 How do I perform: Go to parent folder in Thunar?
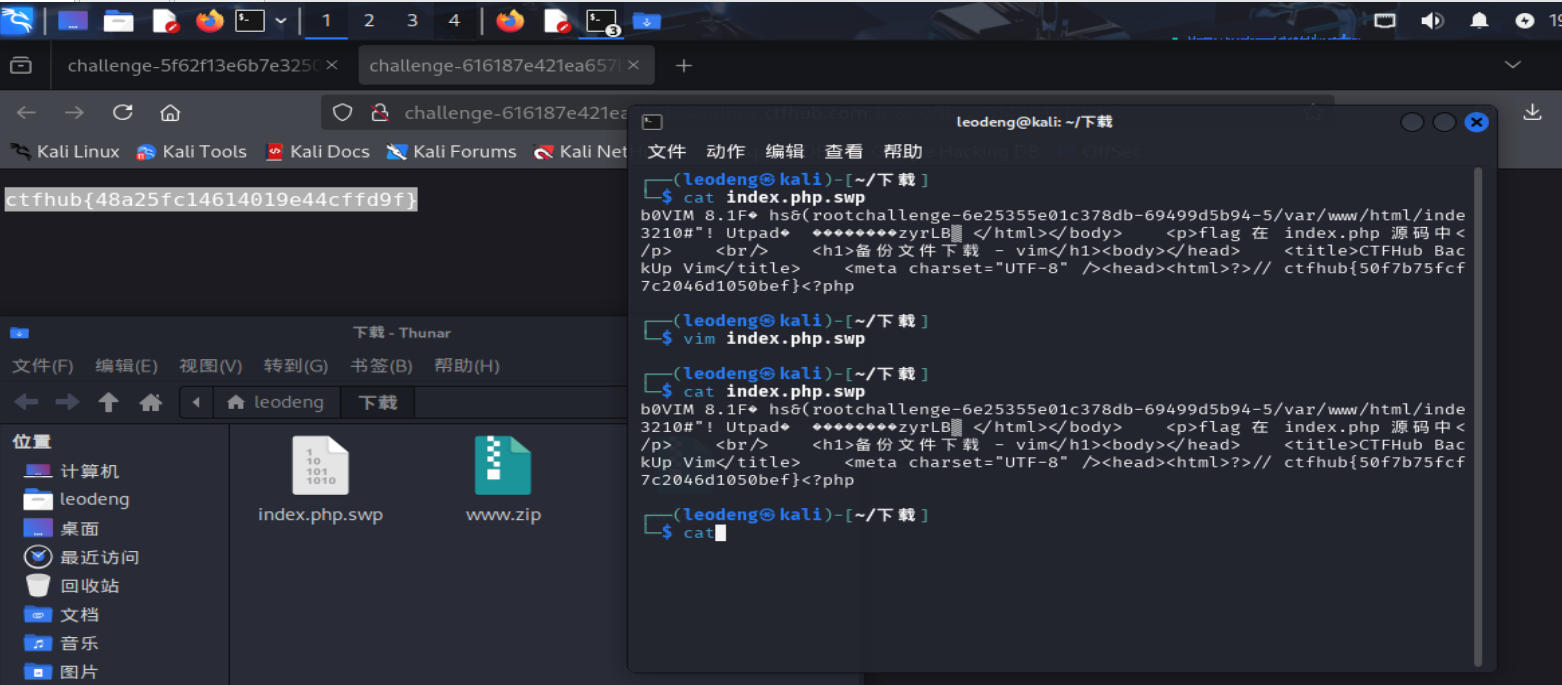108,402
